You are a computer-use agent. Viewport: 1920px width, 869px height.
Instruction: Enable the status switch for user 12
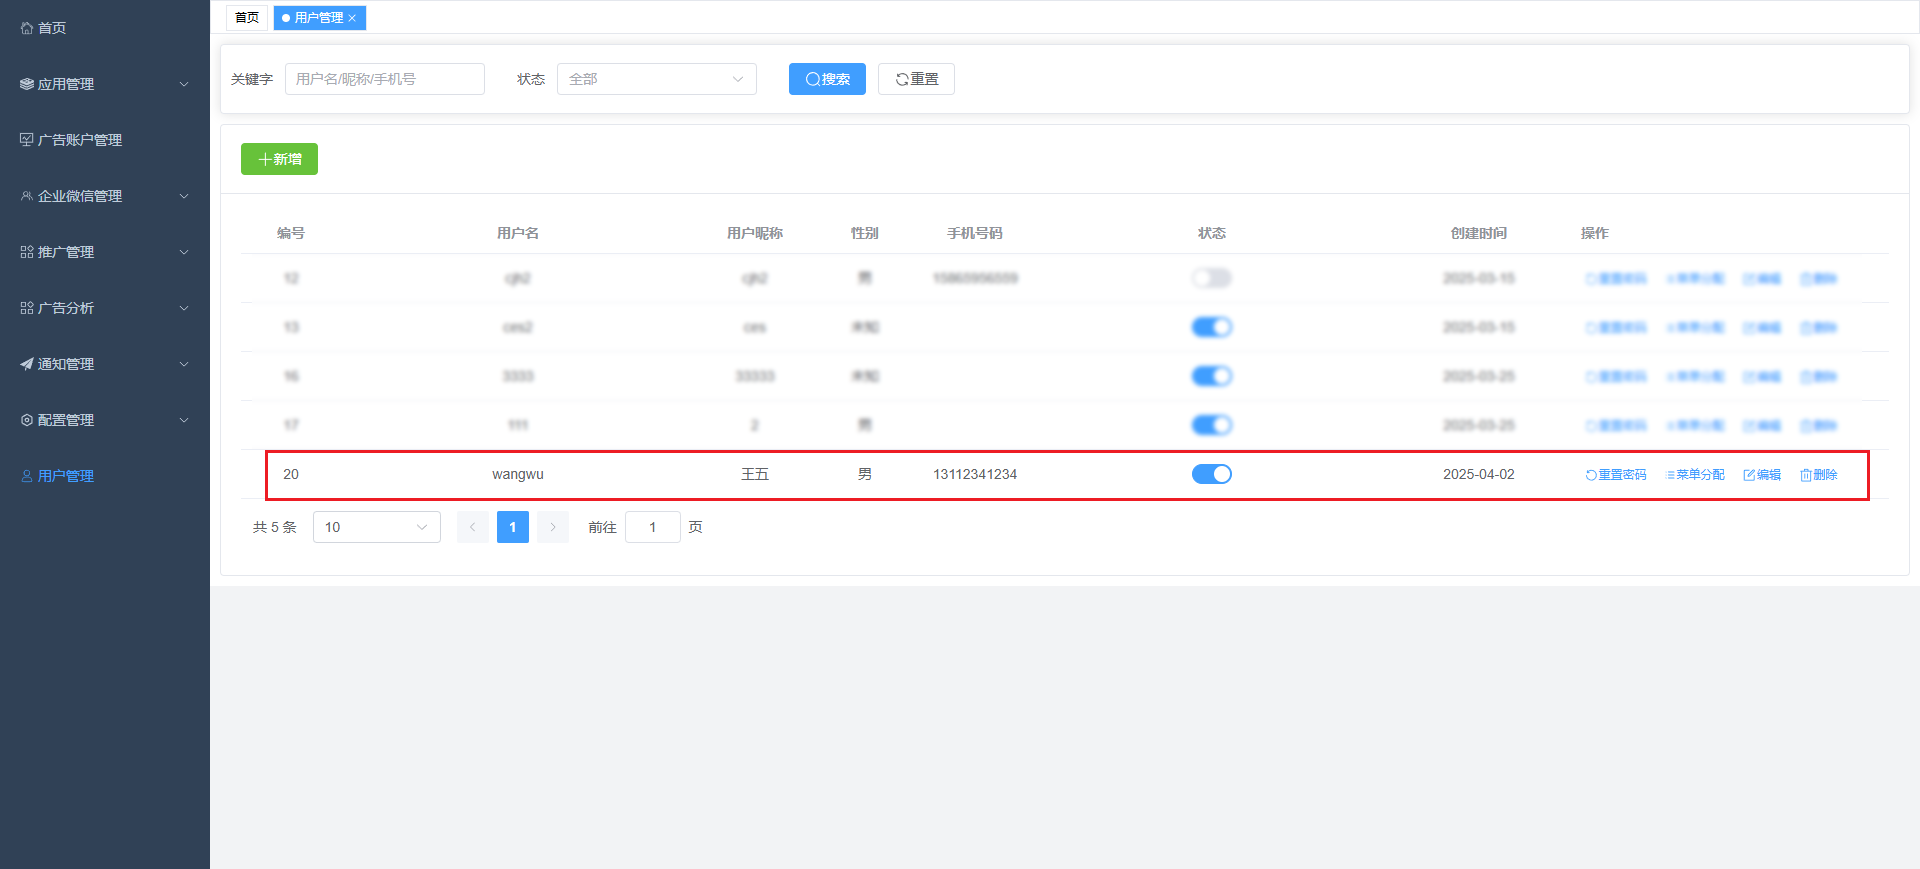pos(1211,278)
